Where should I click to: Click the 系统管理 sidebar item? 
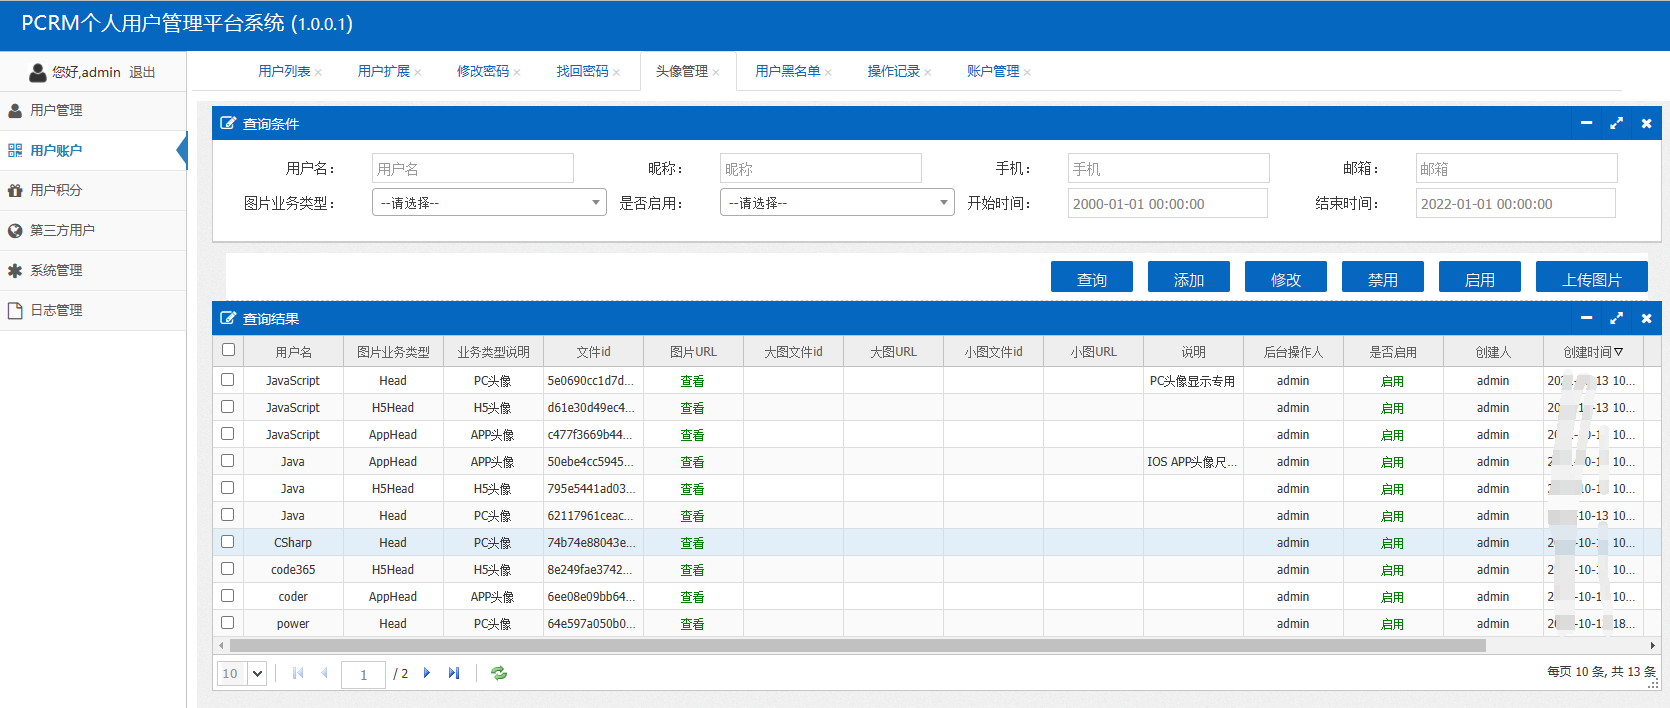click(x=56, y=270)
